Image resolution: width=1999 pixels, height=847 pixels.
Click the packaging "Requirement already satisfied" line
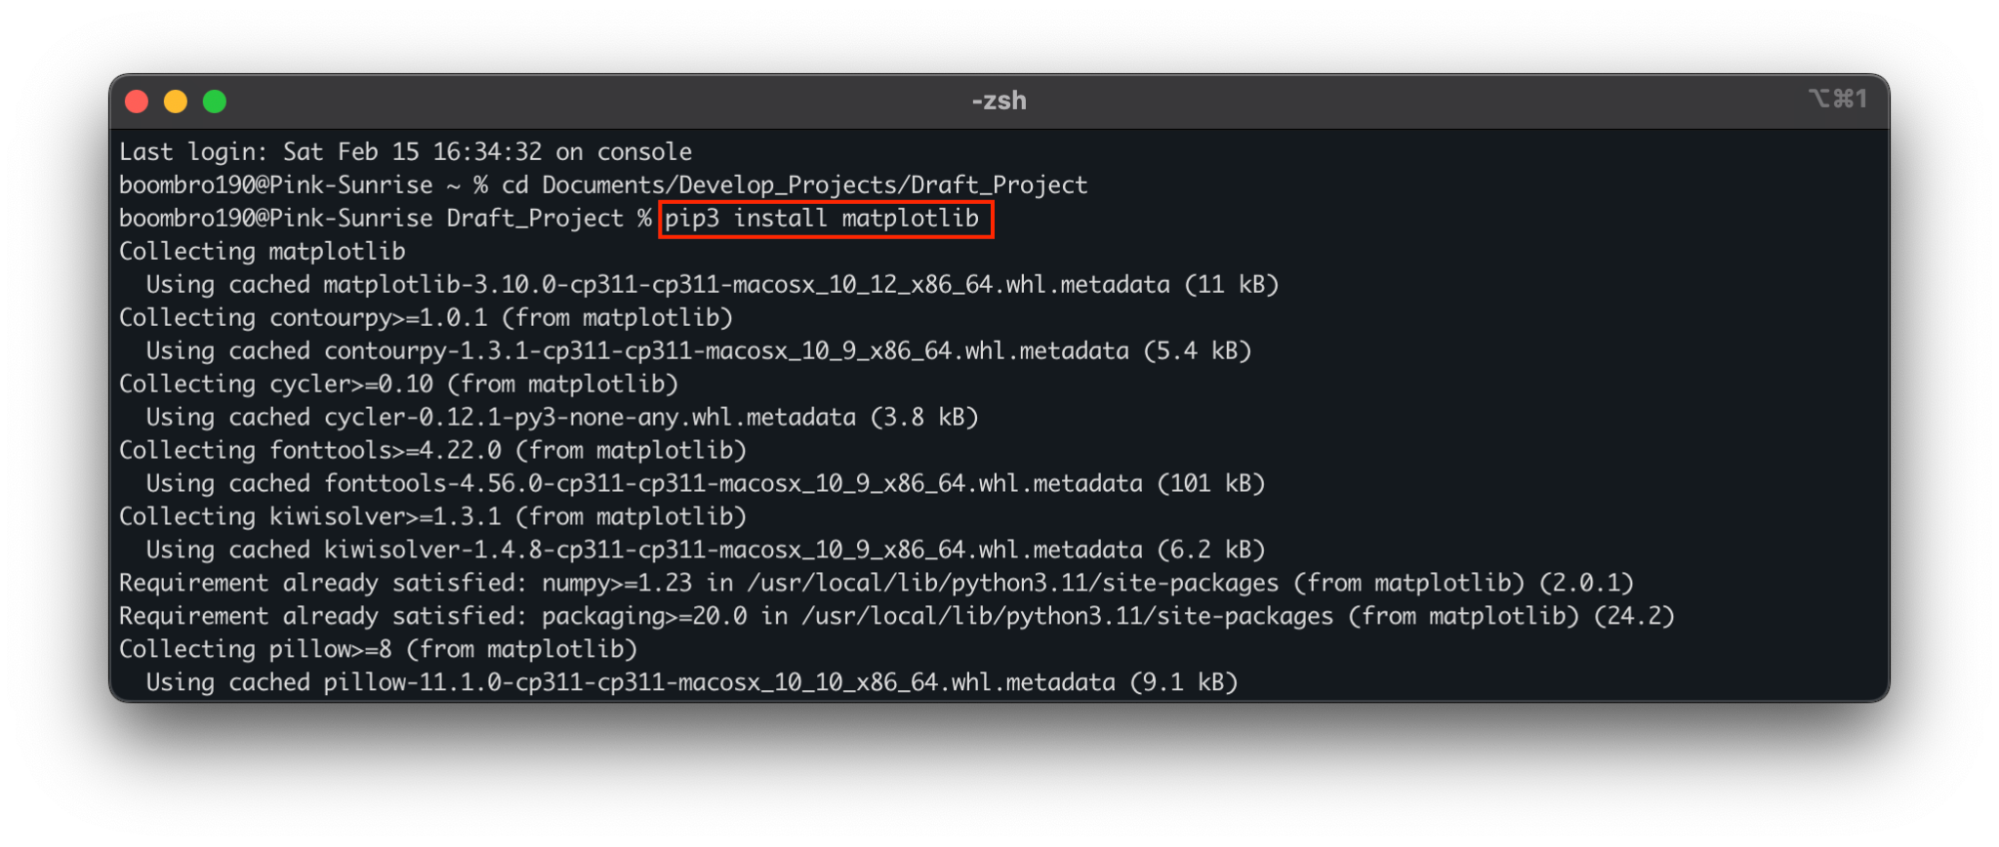895,616
